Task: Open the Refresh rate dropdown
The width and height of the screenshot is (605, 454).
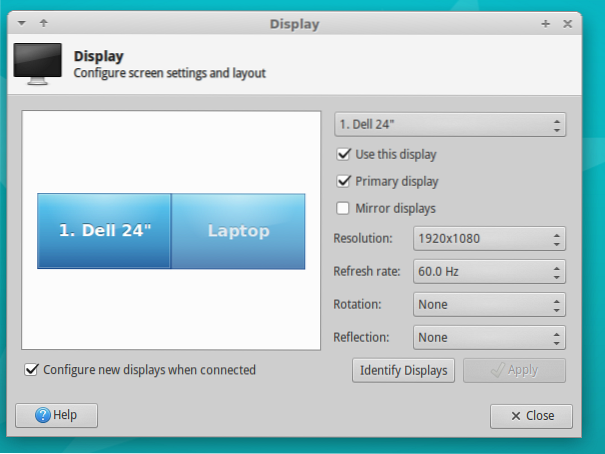Action: point(489,272)
